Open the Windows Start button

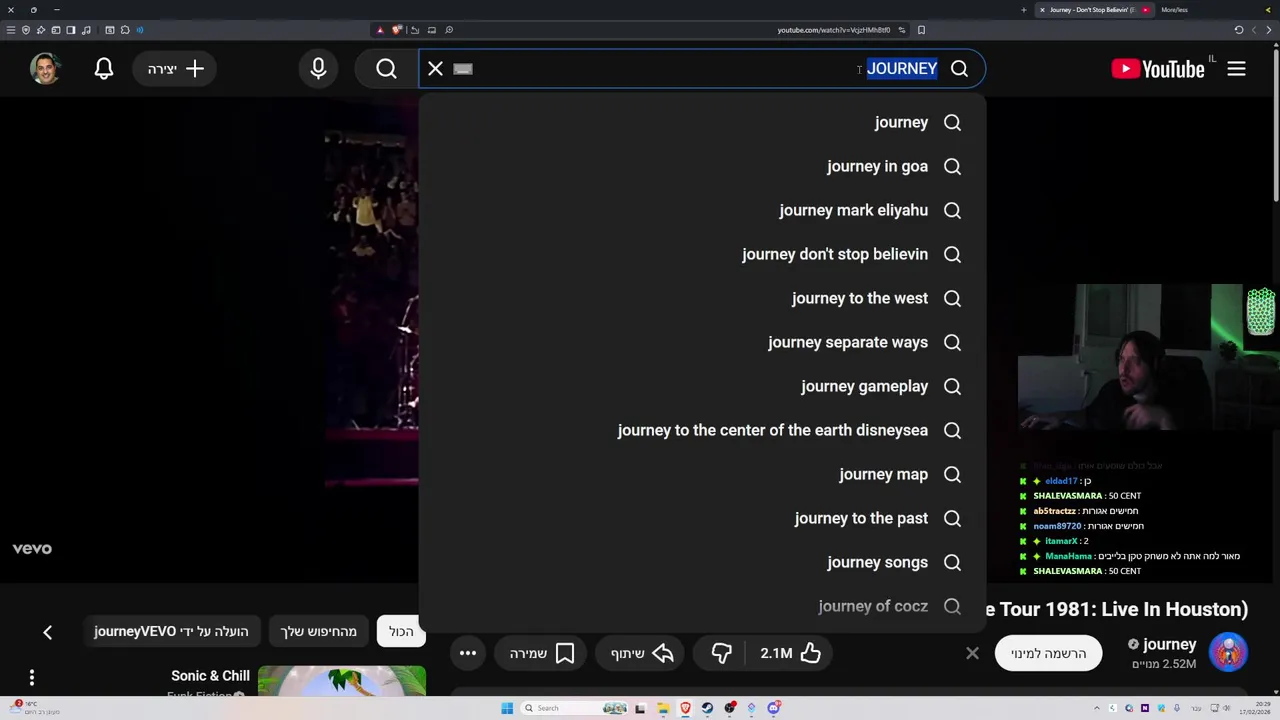[x=507, y=708]
